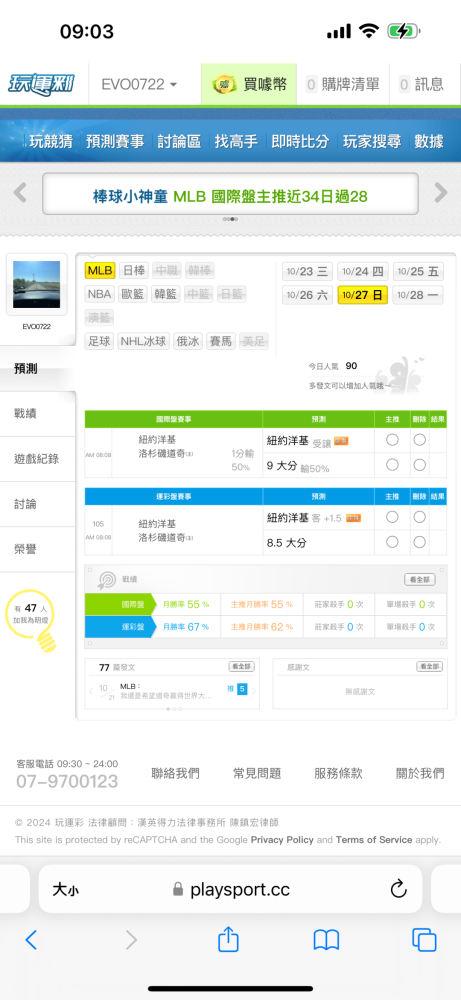
Task: Open the 預測賽事 menu item
Action: tap(115, 142)
